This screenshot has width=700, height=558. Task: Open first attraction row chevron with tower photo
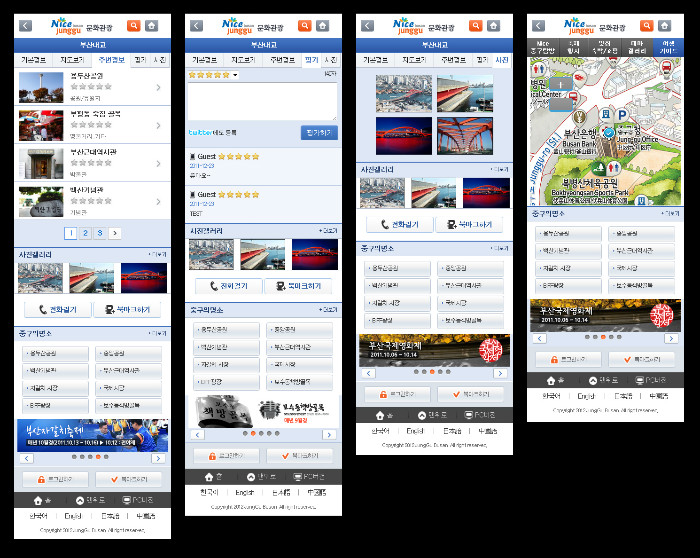pyautogui.click(x=158, y=87)
